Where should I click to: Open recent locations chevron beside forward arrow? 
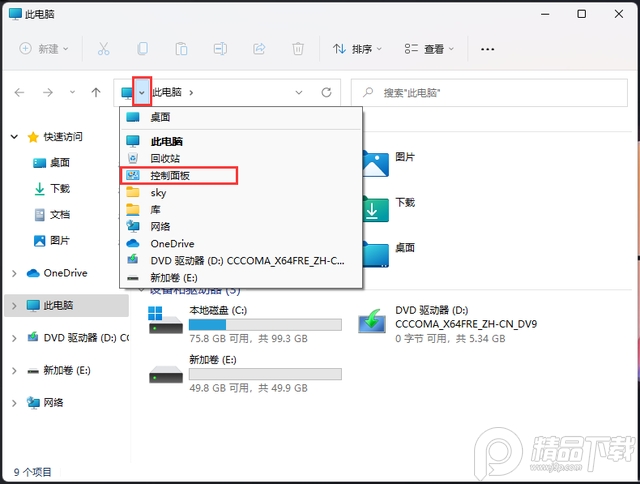point(72,93)
